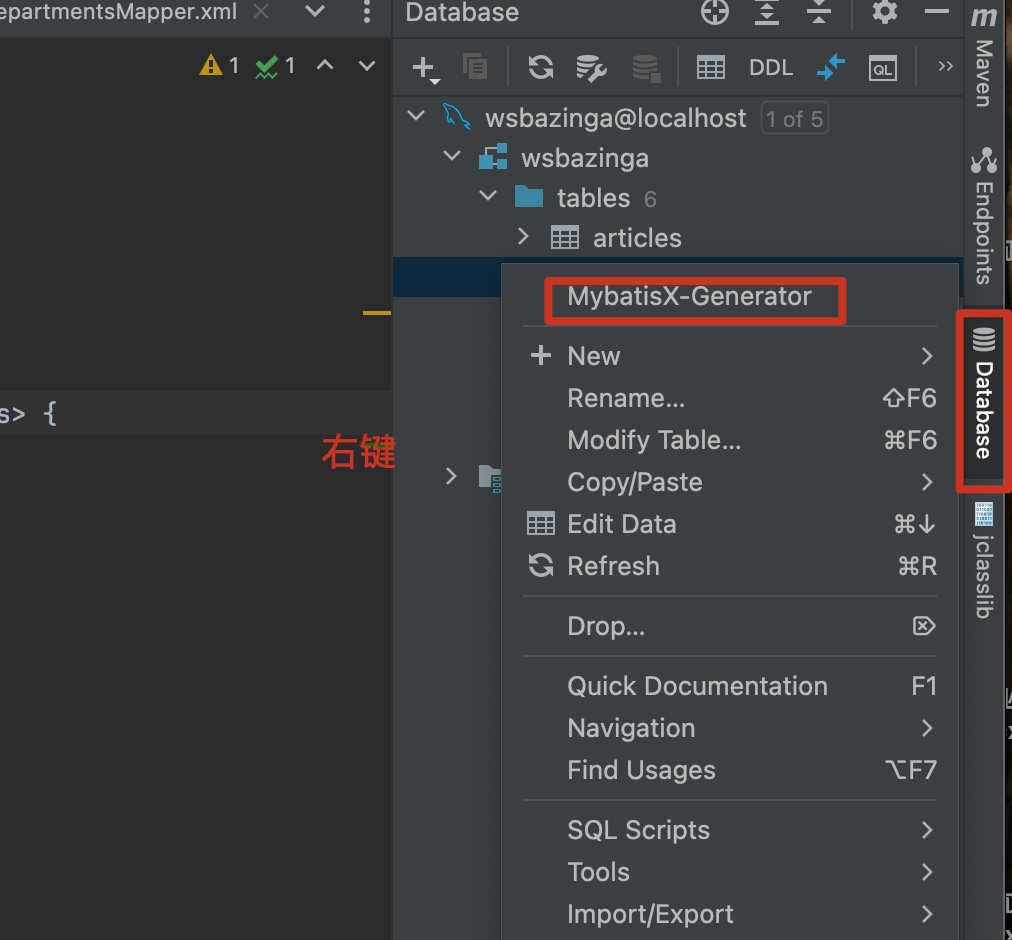Select Find Usages menu item
Image resolution: width=1012 pixels, height=940 pixels.
coord(730,770)
